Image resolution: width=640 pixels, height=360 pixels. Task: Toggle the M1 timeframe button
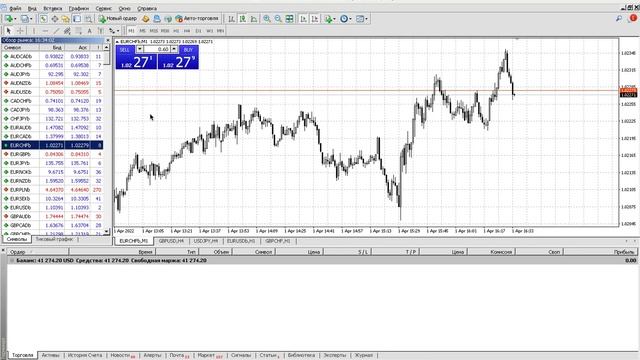tap(131, 31)
